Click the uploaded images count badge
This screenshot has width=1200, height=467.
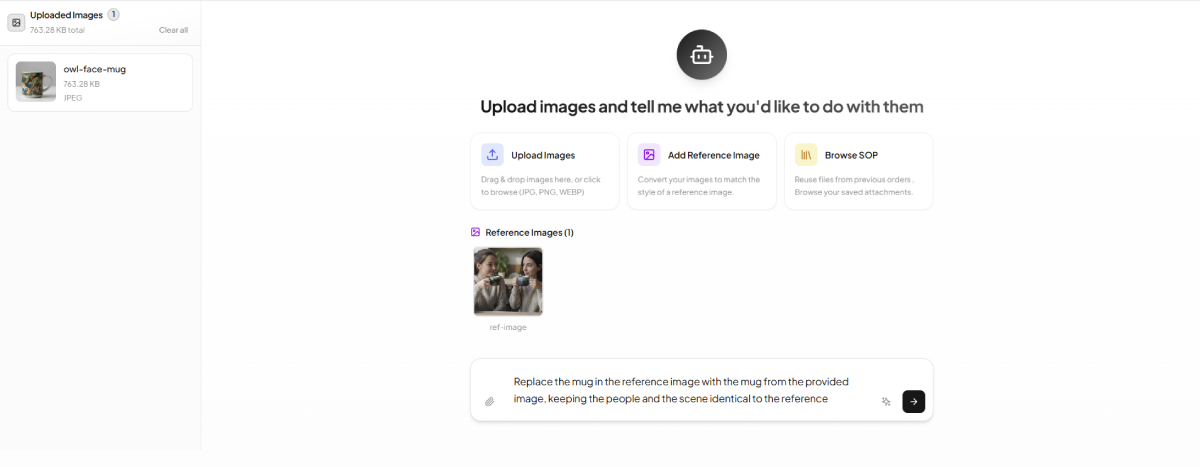(113, 14)
